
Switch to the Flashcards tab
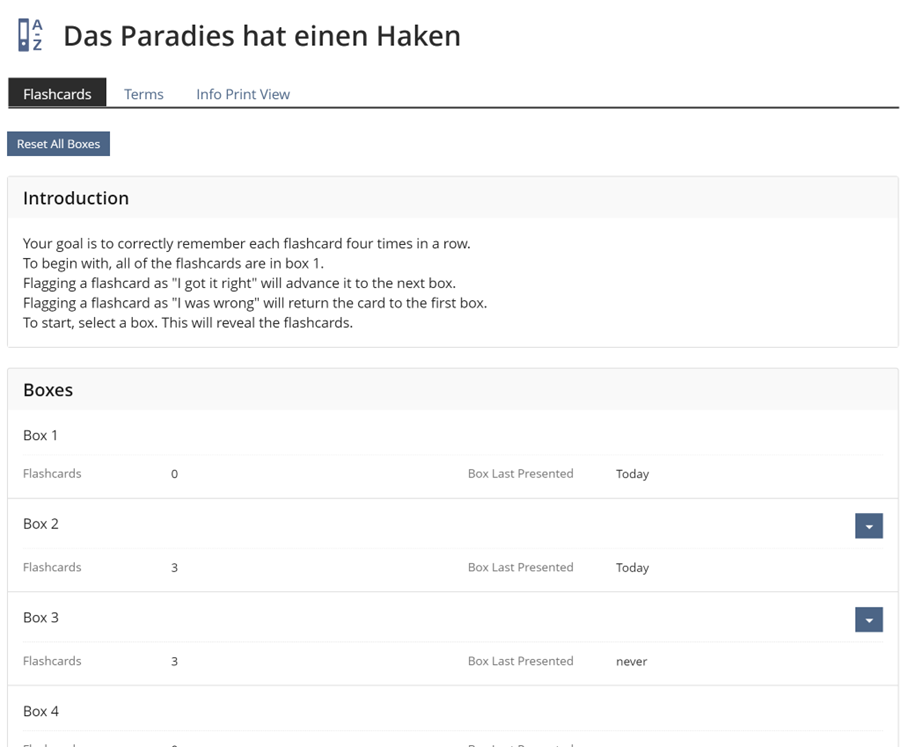pyautogui.click(x=57, y=94)
